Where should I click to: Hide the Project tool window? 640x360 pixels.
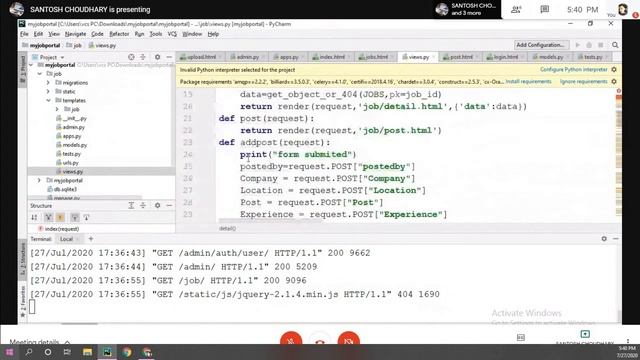pyautogui.click(x=169, y=57)
